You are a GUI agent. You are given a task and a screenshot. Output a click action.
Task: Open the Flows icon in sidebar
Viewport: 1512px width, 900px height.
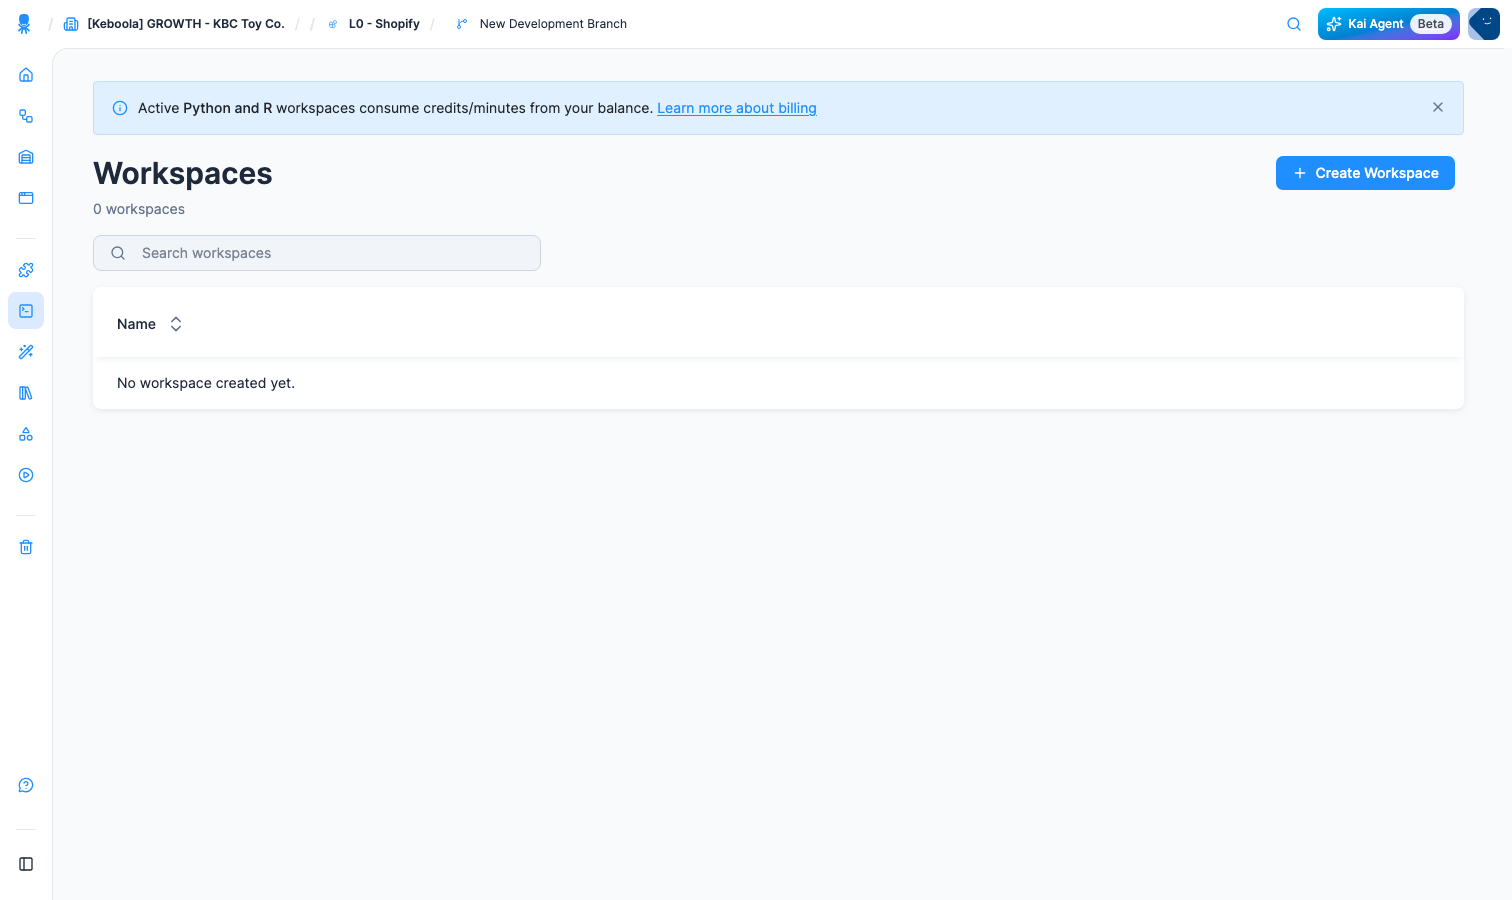(26, 116)
